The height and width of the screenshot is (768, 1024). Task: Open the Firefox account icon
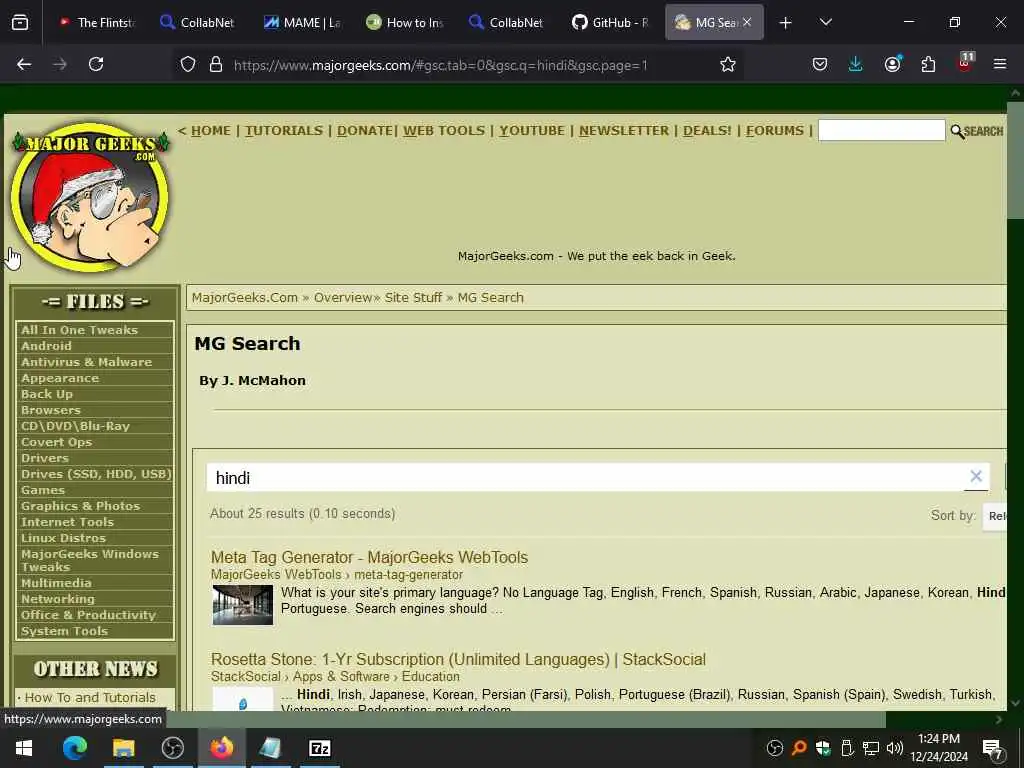point(892,64)
